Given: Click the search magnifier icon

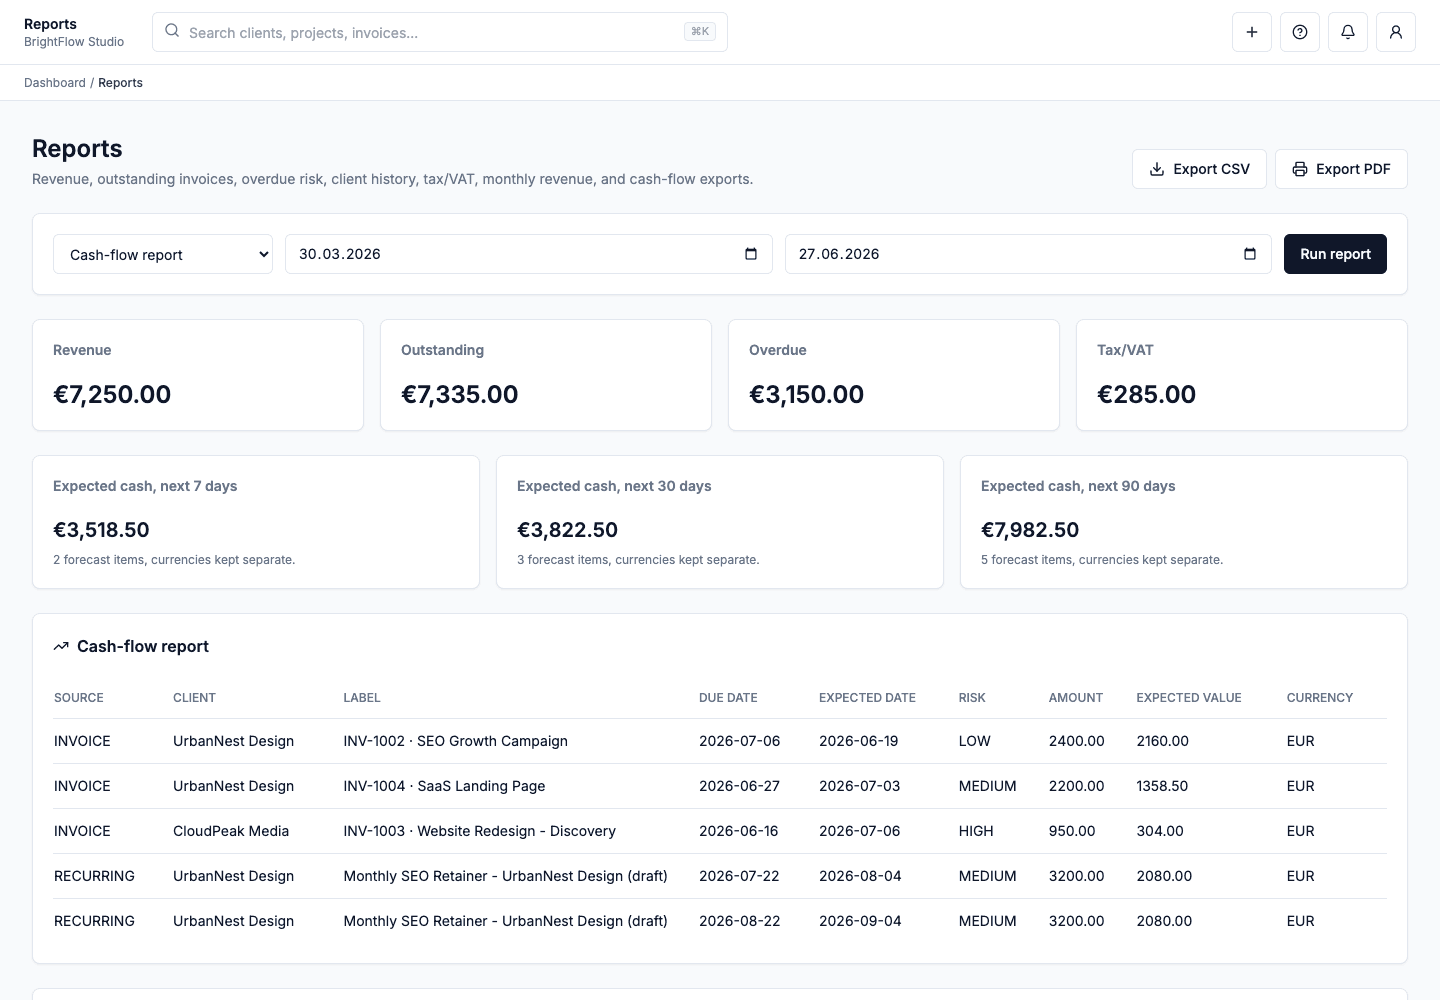Looking at the screenshot, I should point(172,32).
